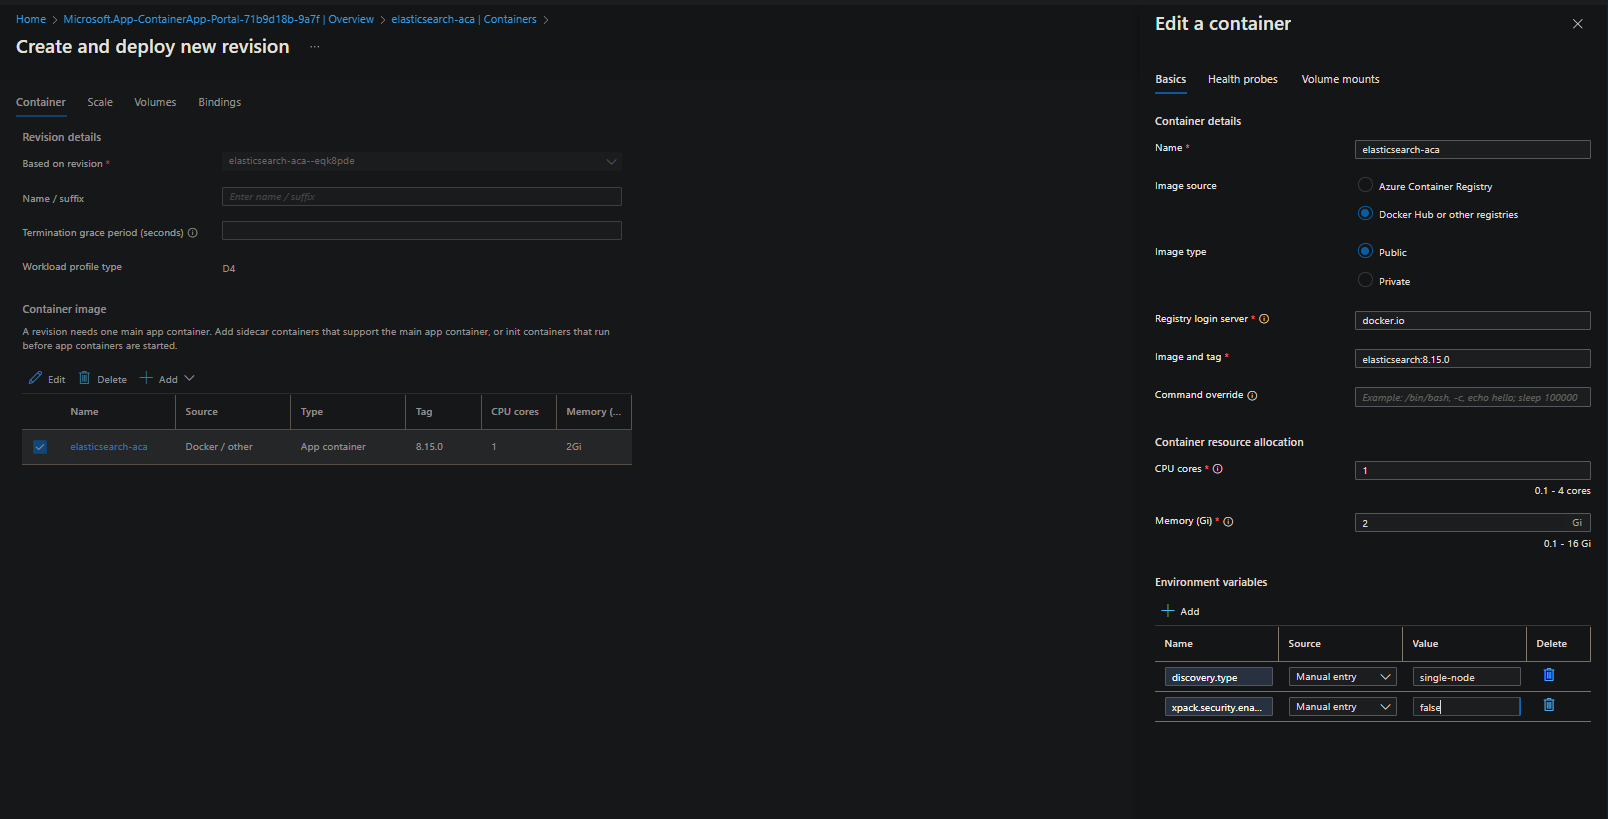Delete the discovery.type environment variable
1608x819 pixels.
click(1549, 675)
